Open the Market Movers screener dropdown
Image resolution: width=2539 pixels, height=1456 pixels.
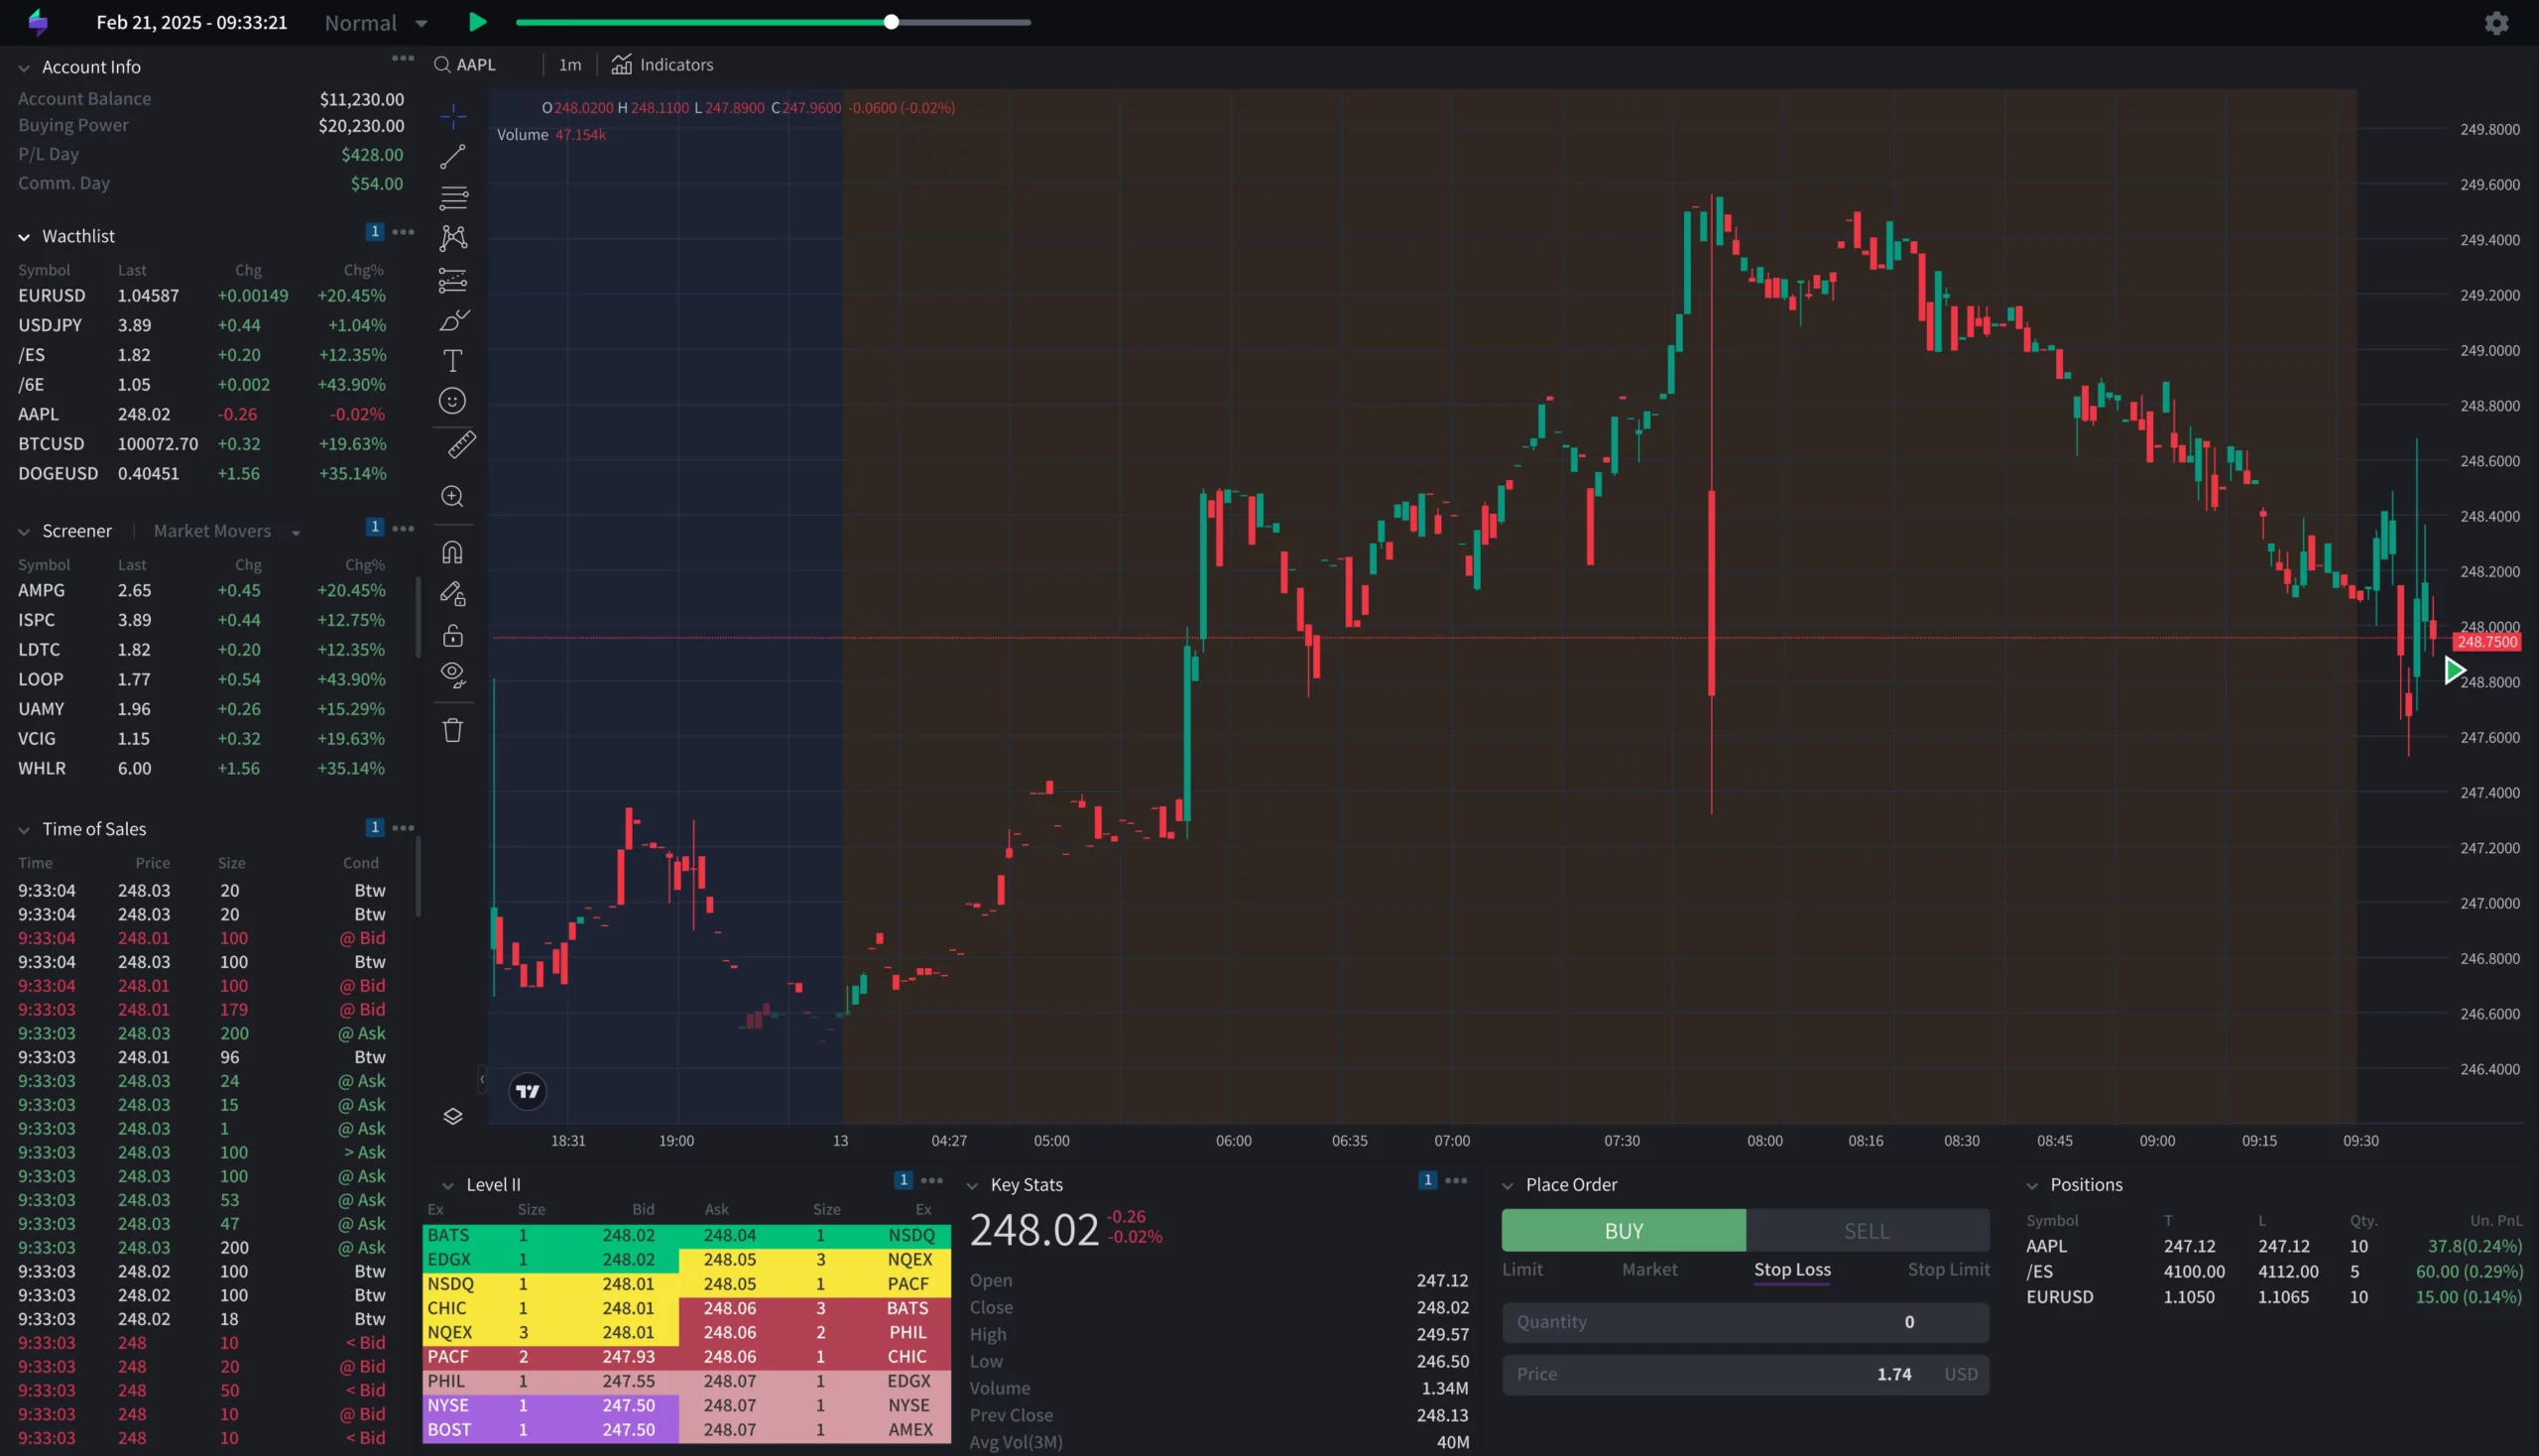[x=224, y=530]
